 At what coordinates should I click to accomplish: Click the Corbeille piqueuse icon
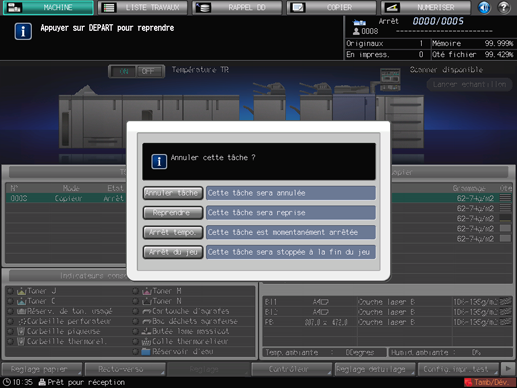[x=21, y=332]
